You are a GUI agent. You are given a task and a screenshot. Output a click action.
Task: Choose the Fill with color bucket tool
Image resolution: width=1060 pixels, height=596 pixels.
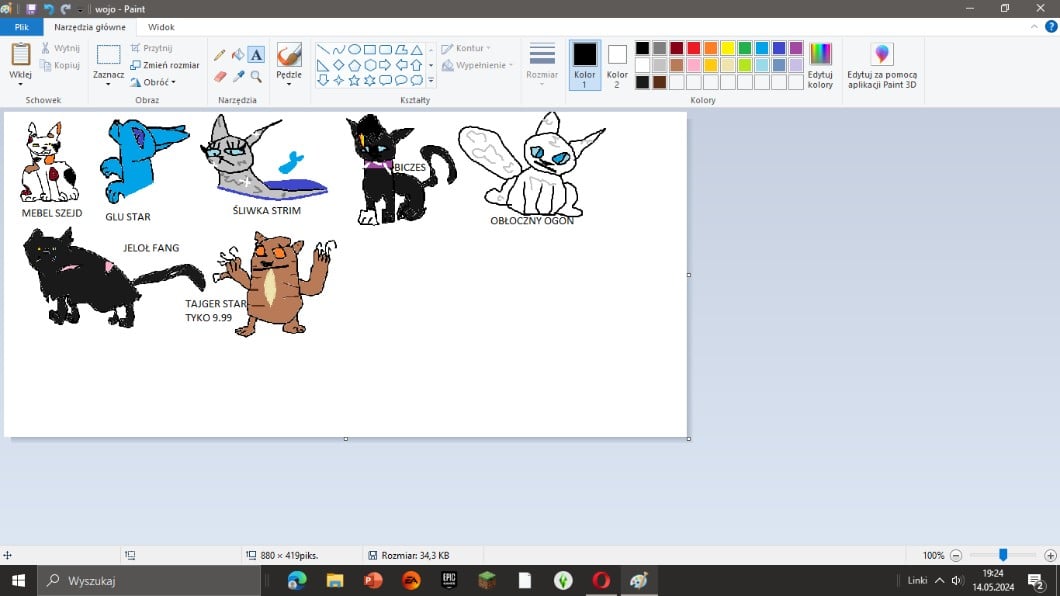click(x=238, y=55)
